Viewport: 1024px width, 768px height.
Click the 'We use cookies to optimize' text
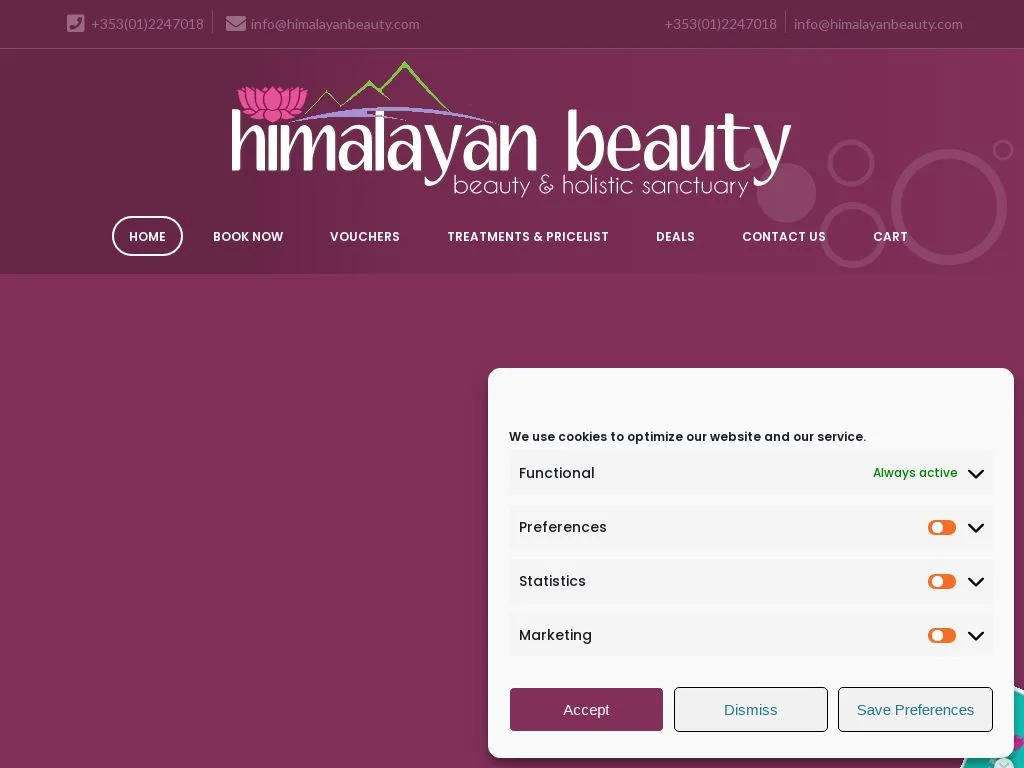(687, 437)
